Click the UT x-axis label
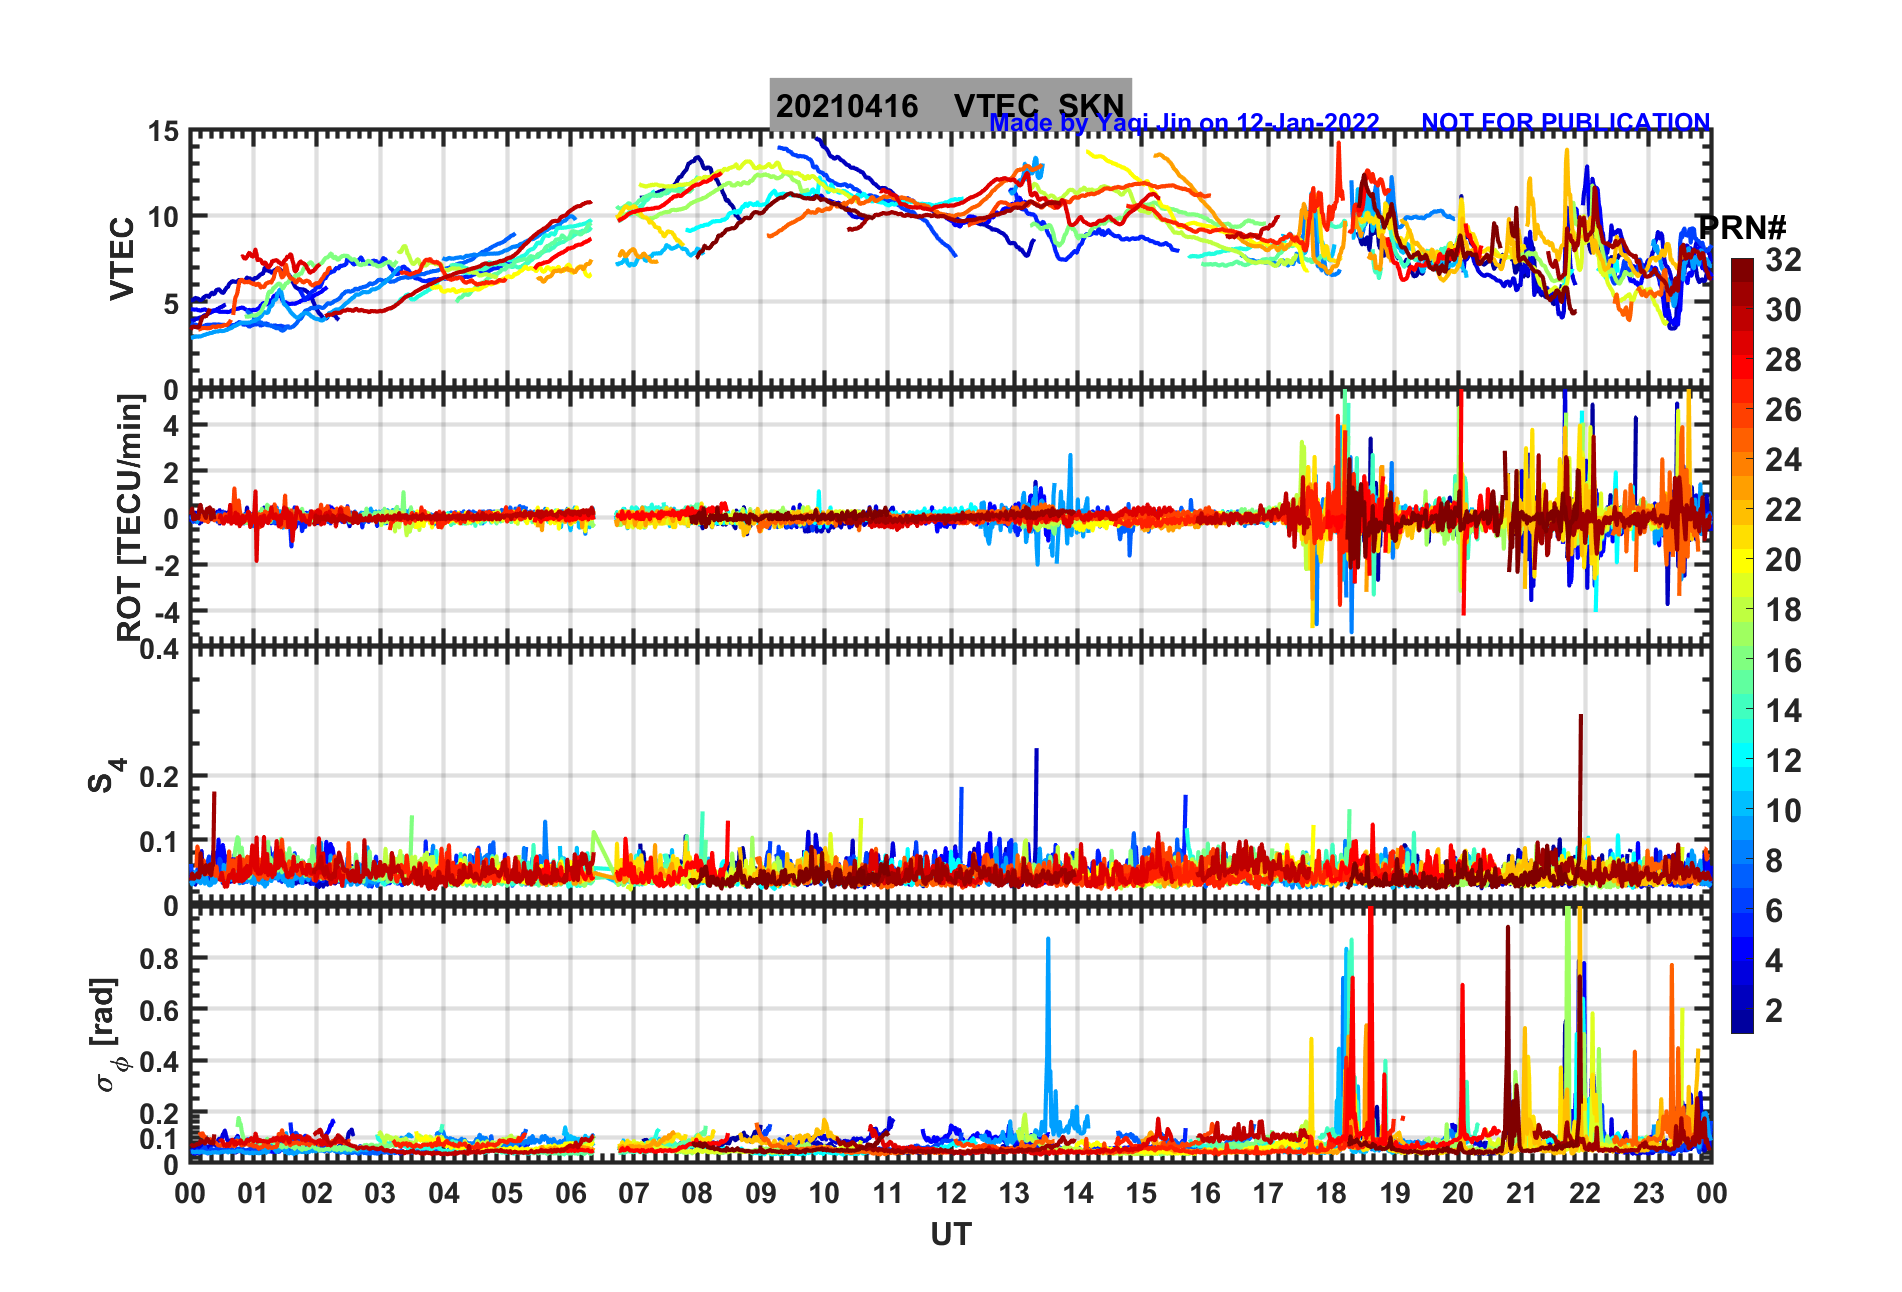This screenshot has width=1902, height=1292. pos(951,1235)
